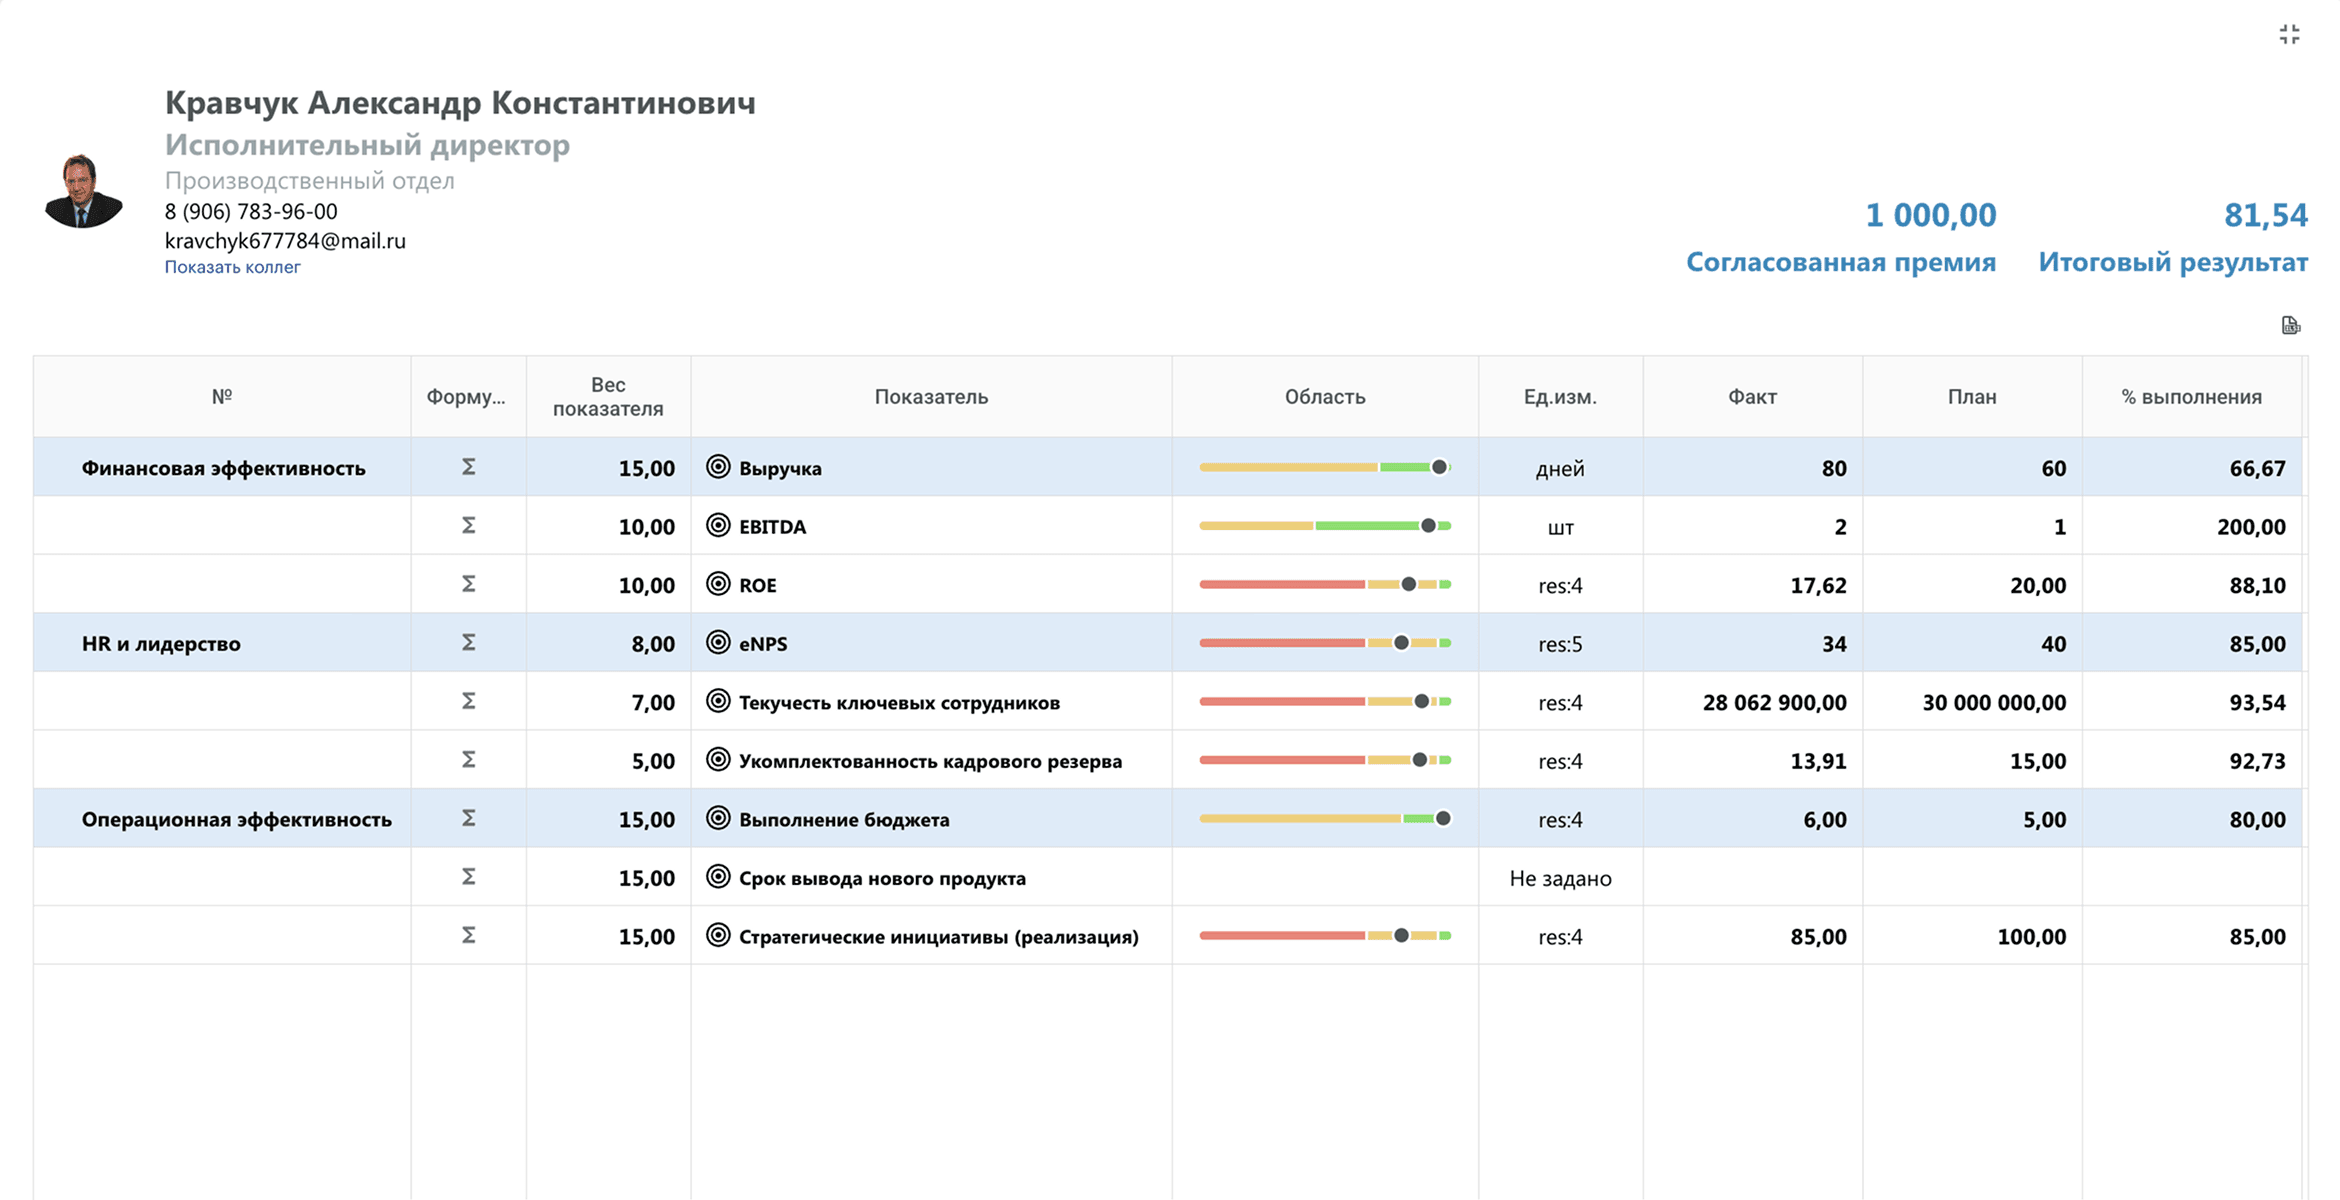Click the target icon next to EBITDA
2340x1200 pixels.
pyautogui.click(x=718, y=526)
